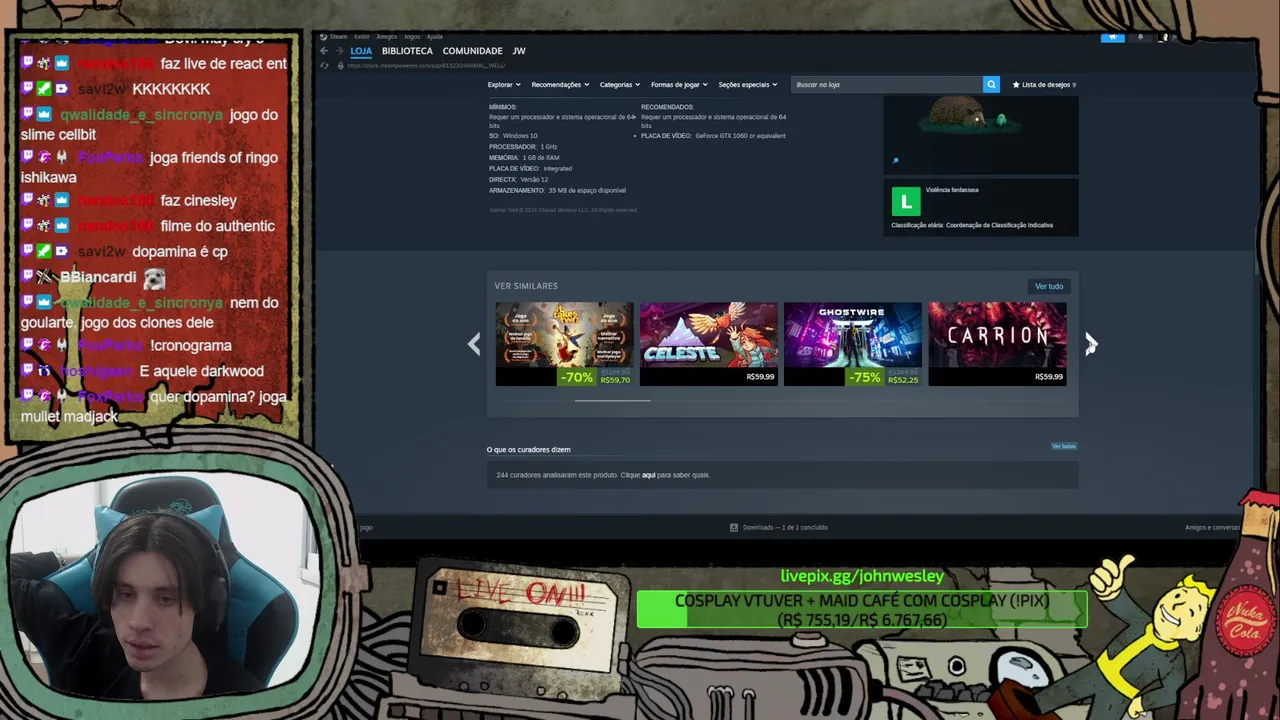Viewport: 1280px width, 720px height.
Task: Switch to the BIBLIOTECA tab
Action: 407,51
